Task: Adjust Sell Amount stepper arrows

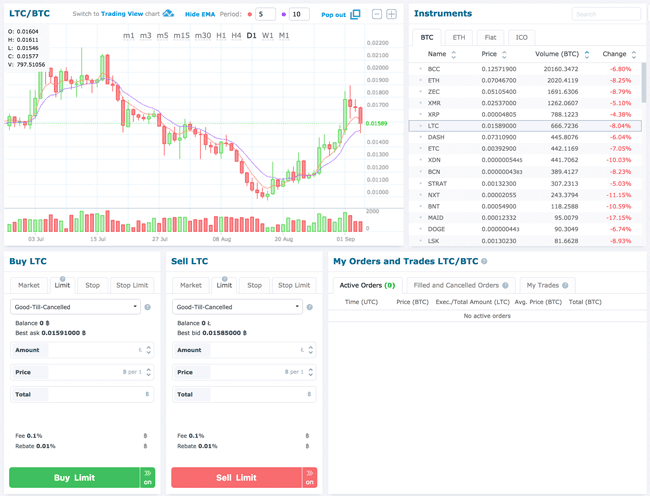Action: pos(310,350)
